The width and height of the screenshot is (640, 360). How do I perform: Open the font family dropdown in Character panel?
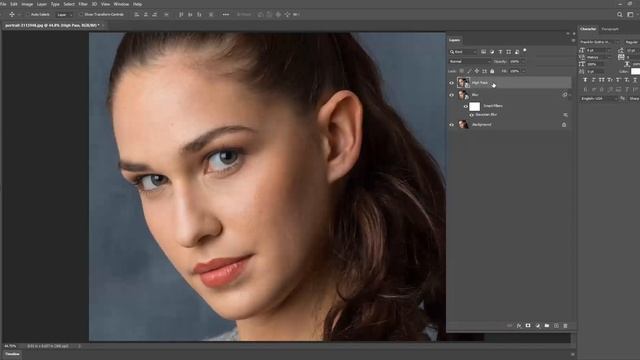click(x=600, y=42)
